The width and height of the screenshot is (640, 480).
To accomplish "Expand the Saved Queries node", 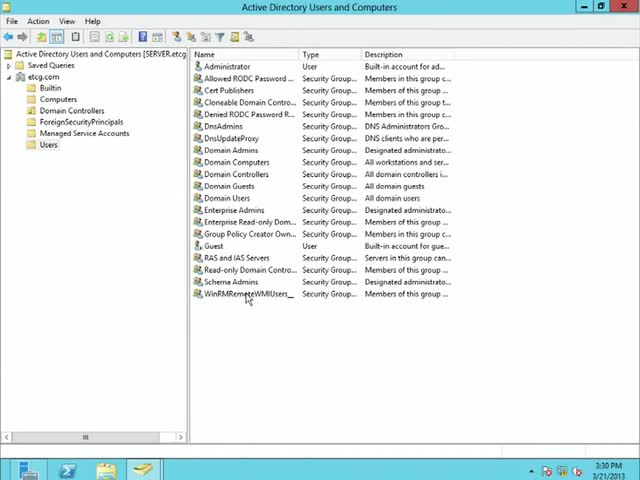I will [9, 66].
